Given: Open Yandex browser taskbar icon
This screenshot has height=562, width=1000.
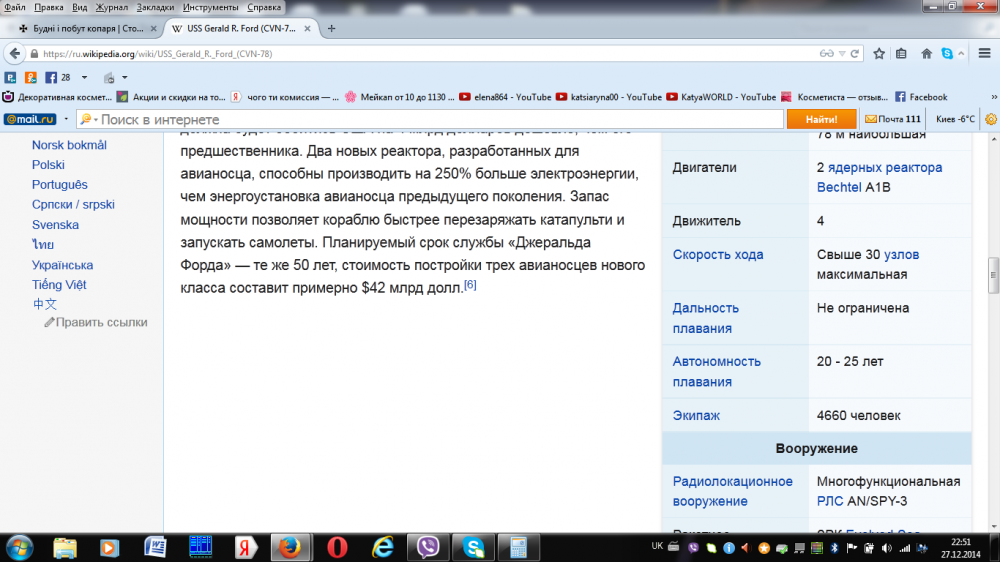Looking at the screenshot, I should (246, 547).
